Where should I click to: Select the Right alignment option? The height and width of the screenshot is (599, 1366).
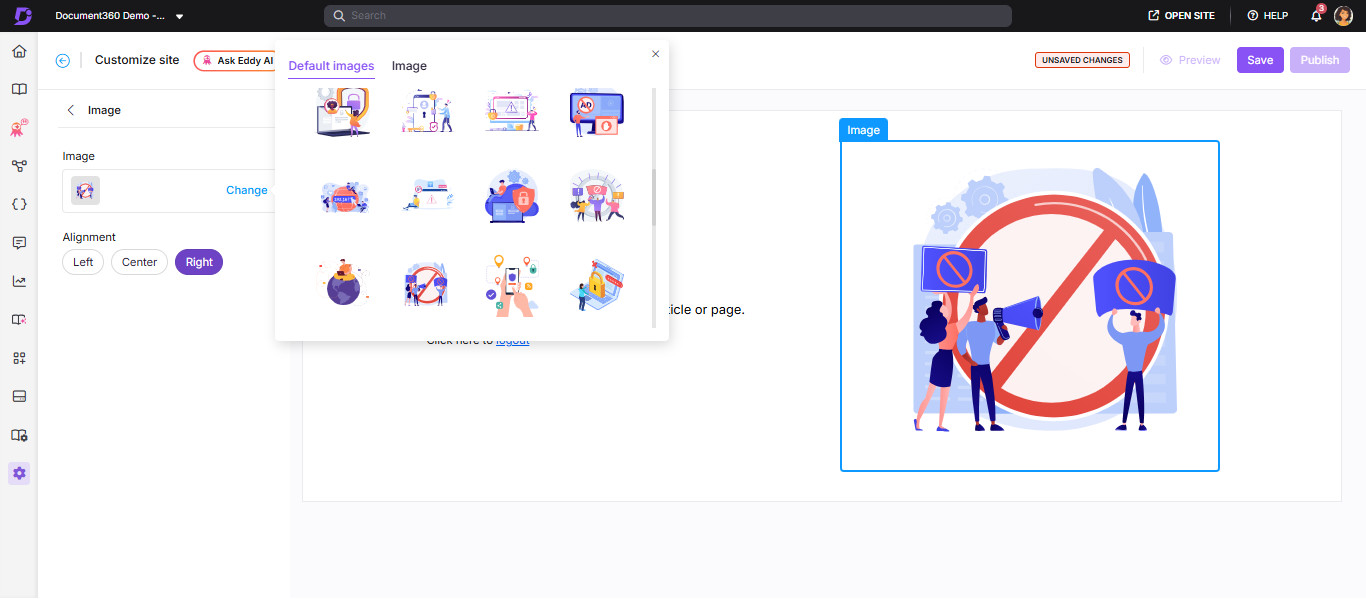199,262
